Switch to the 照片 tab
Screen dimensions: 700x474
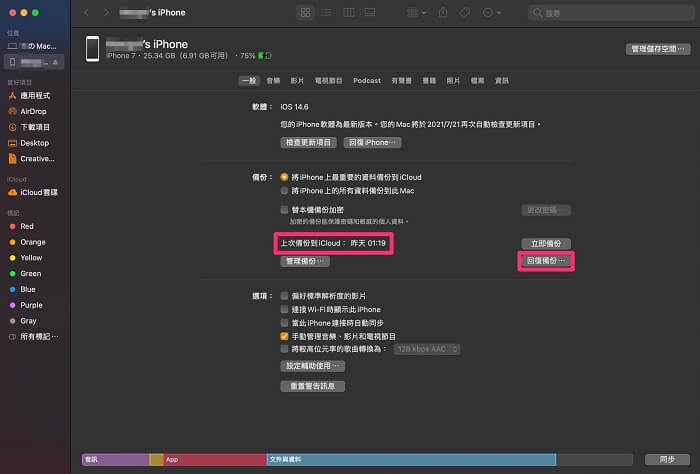(453, 81)
